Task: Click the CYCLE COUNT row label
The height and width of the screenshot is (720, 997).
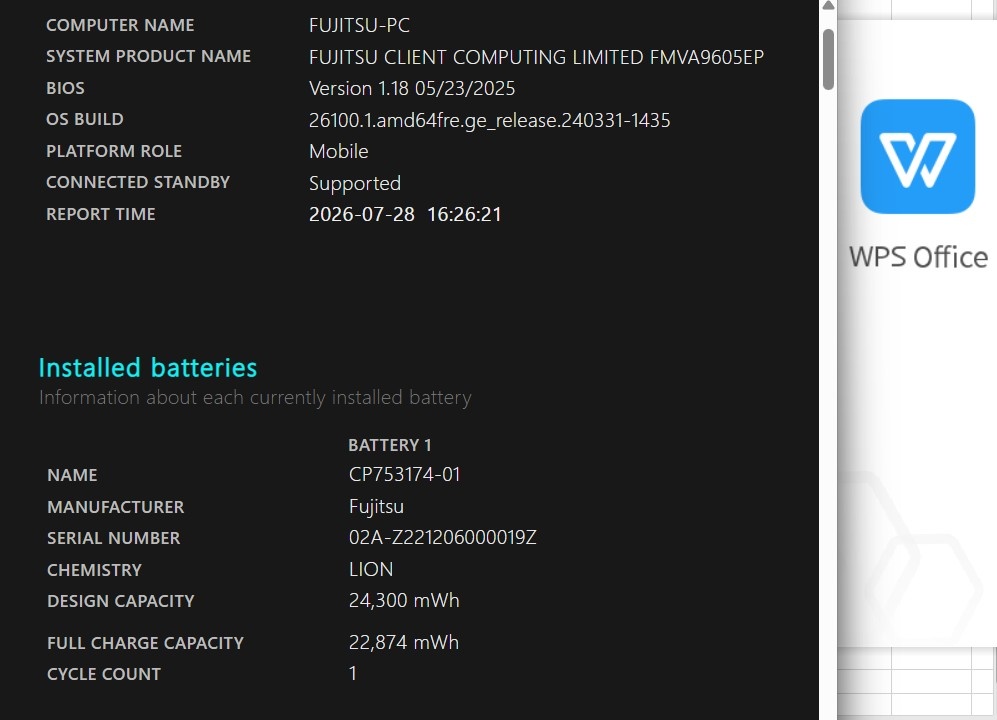Action: [x=104, y=674]
